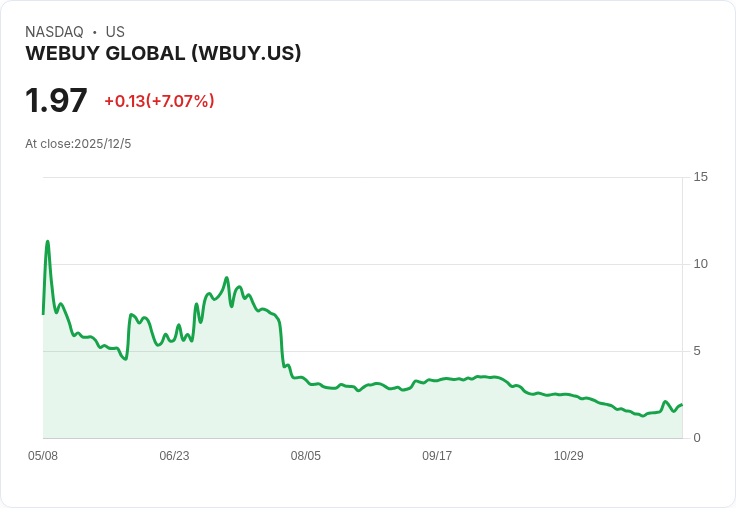Click the 05/08 date axis label
The width and height of the screenshot is (736, 508).
[x=43, y=456]
